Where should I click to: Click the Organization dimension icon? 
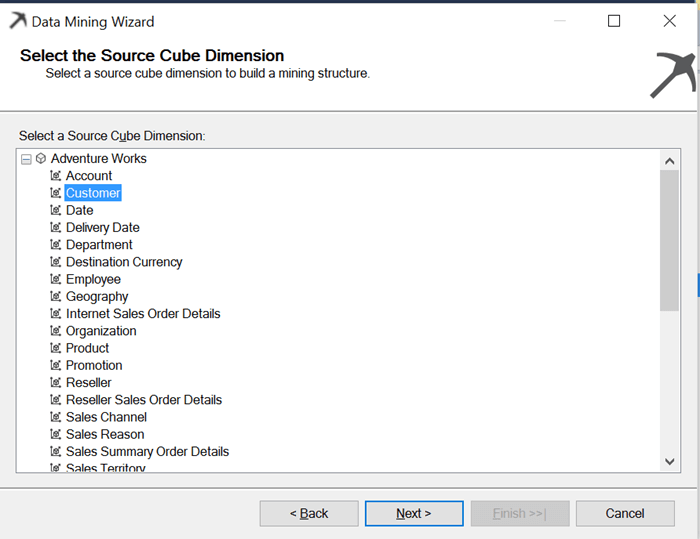55,330
